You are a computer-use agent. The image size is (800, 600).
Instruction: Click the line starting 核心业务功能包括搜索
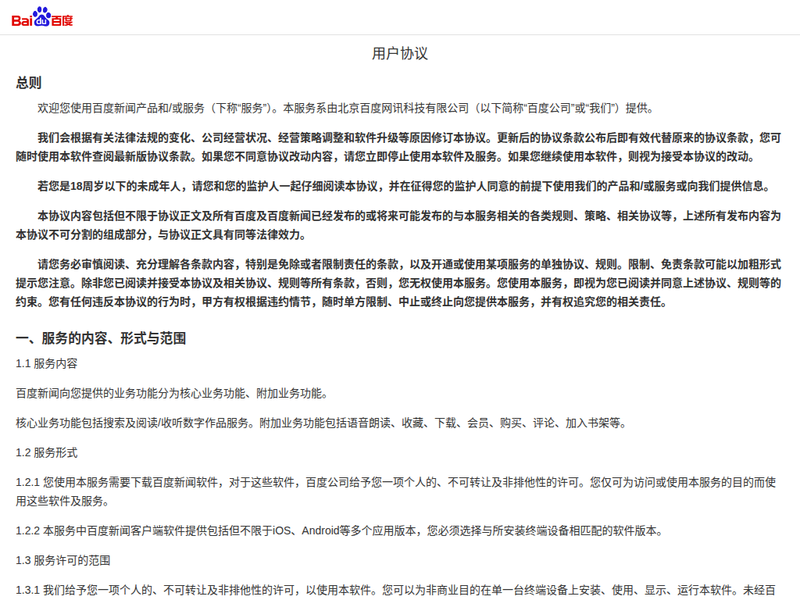(x=321, y=423)
